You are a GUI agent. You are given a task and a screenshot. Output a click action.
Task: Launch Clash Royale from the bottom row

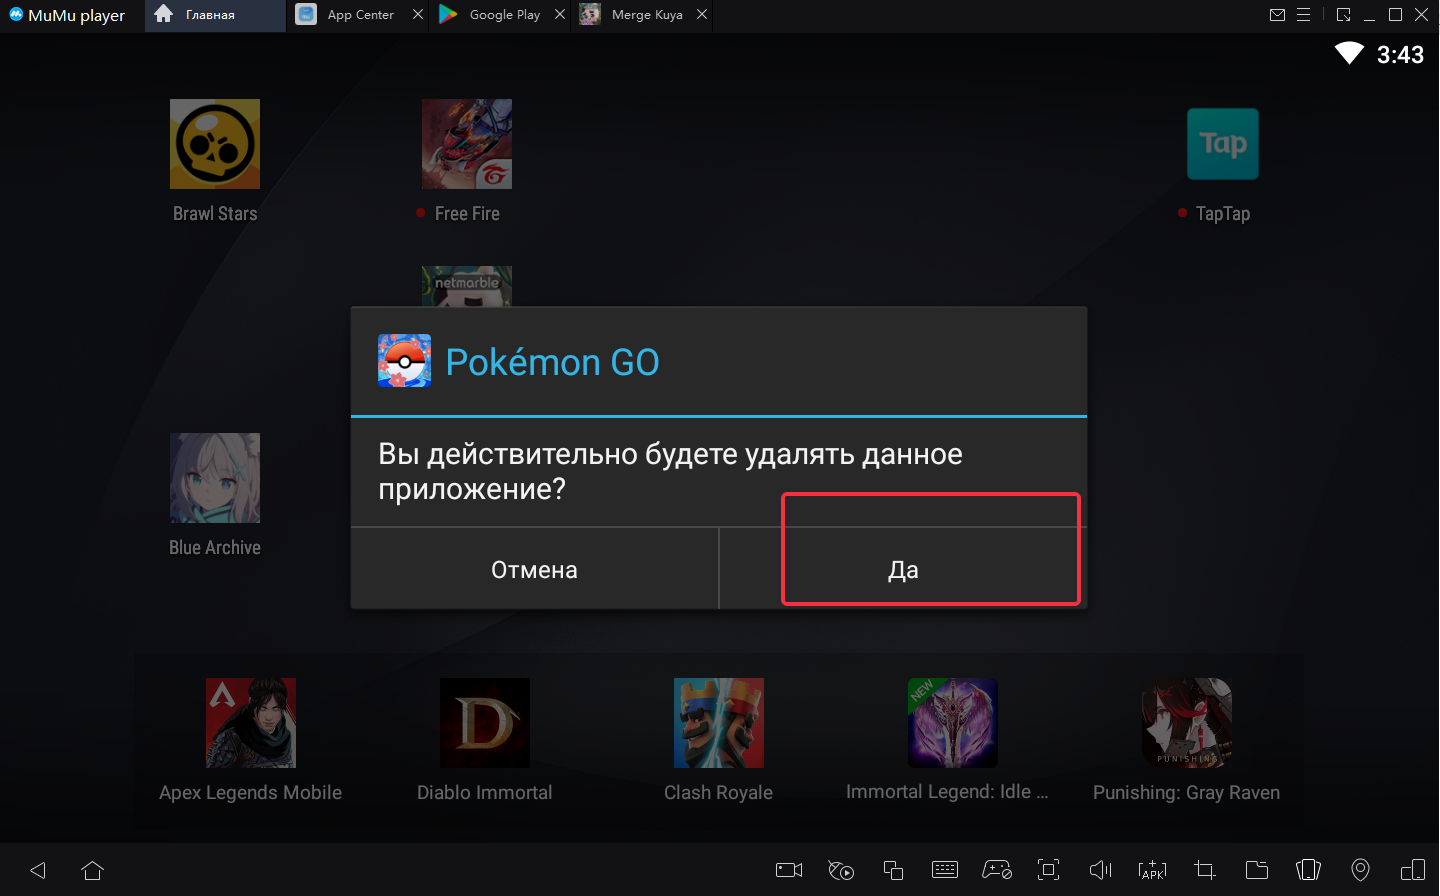[719, 723]
